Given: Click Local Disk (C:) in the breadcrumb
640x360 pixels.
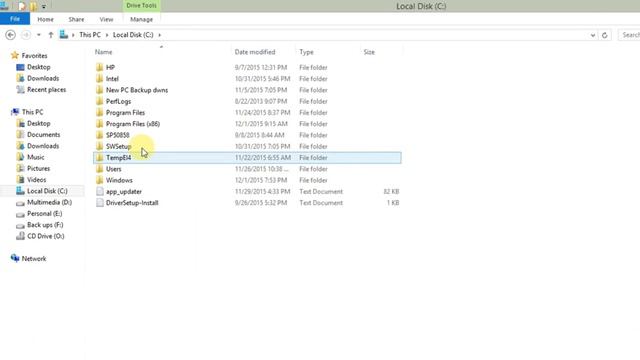Looking at the screenshot, I should [133, 35].
